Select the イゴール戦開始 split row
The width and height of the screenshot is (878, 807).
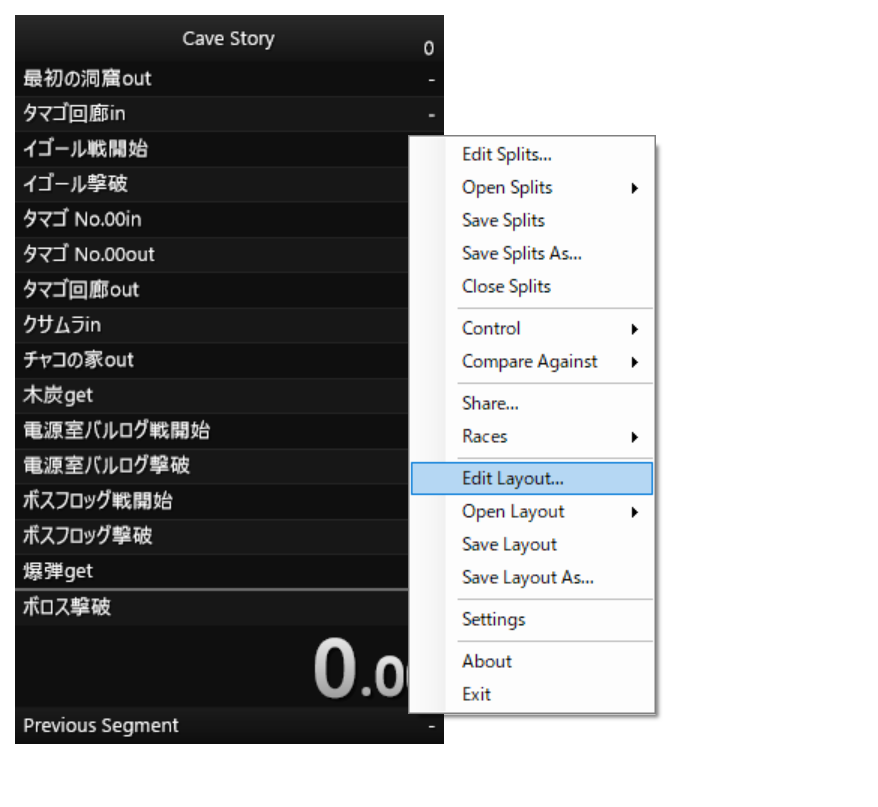click(212, 150)
